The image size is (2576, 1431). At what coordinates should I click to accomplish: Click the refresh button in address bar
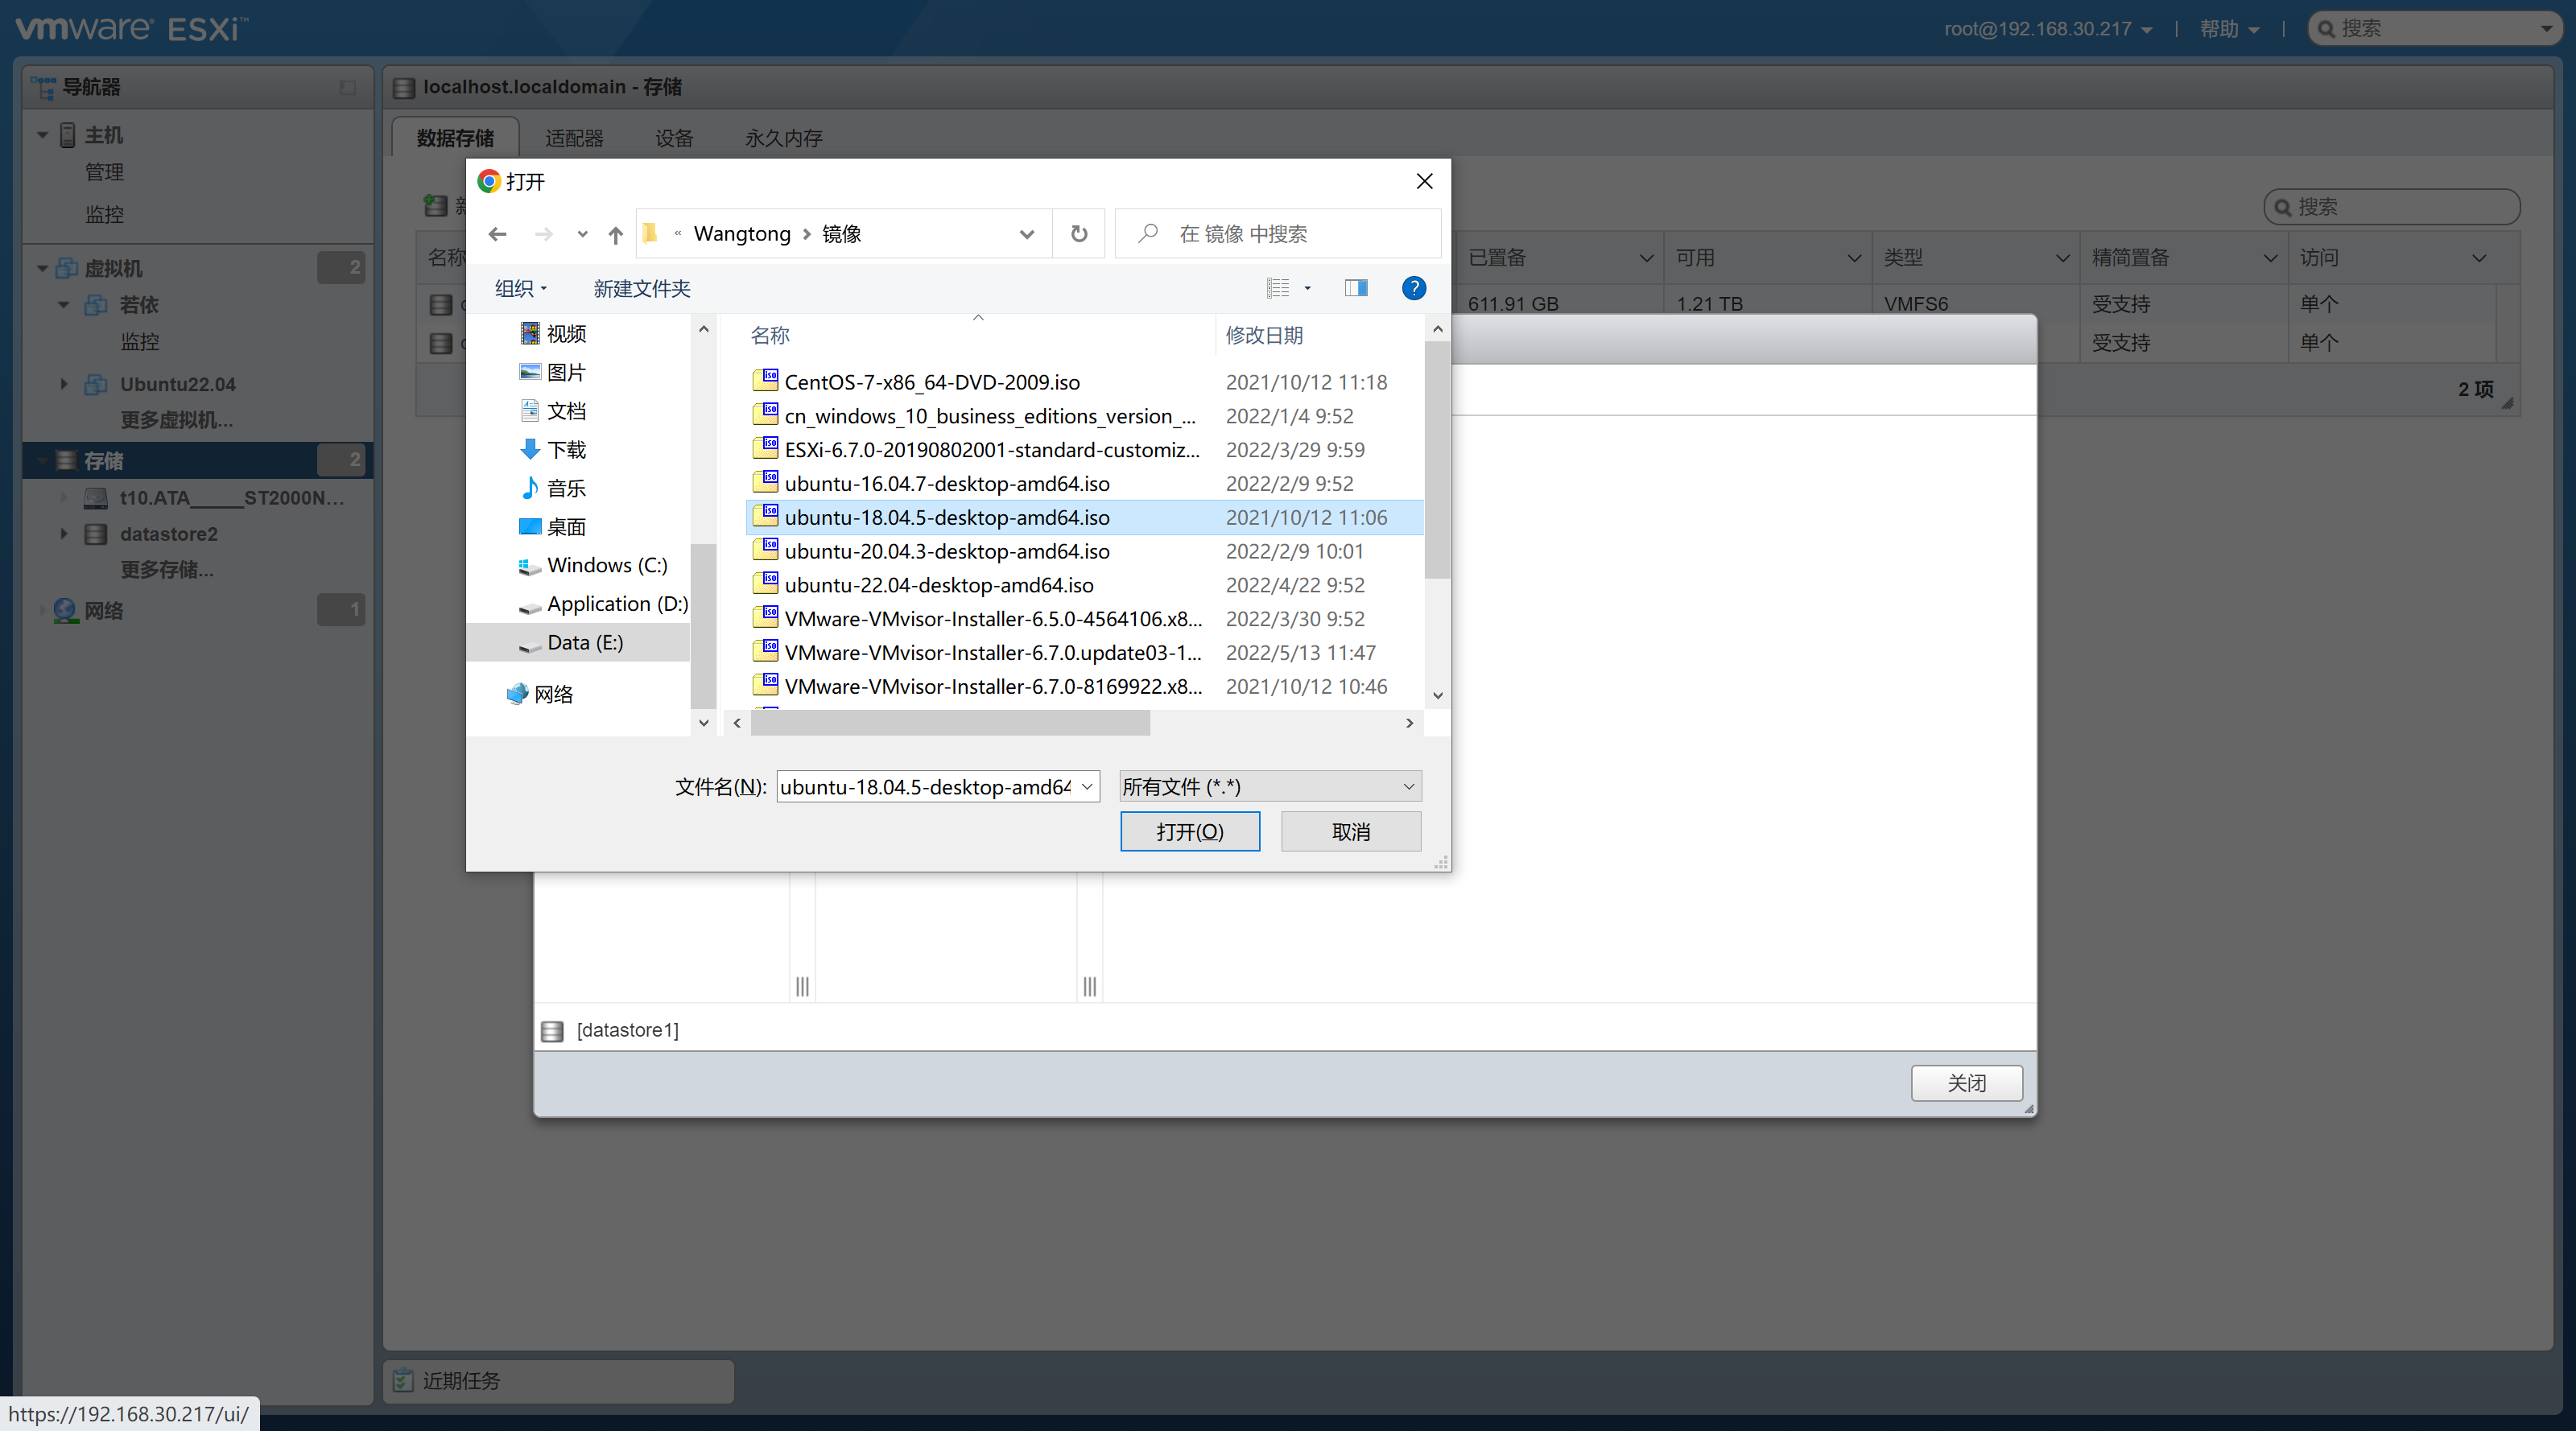pos(1078,233)
